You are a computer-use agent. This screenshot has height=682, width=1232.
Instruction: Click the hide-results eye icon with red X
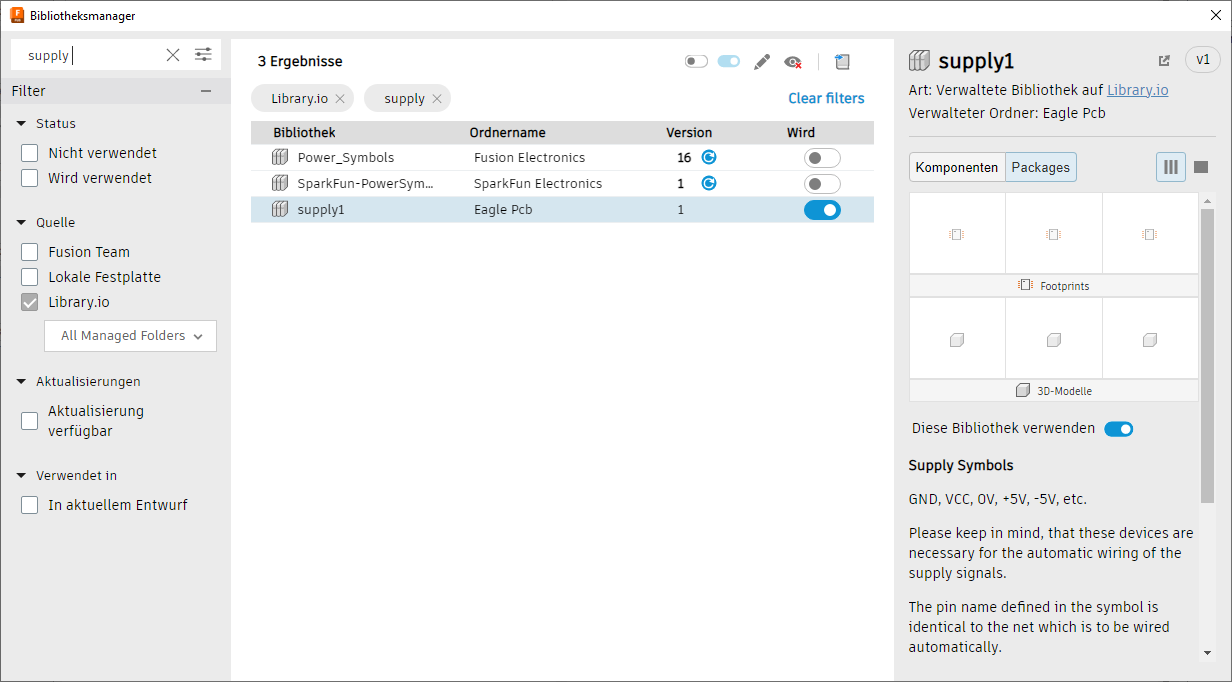(x=793, y=62)
